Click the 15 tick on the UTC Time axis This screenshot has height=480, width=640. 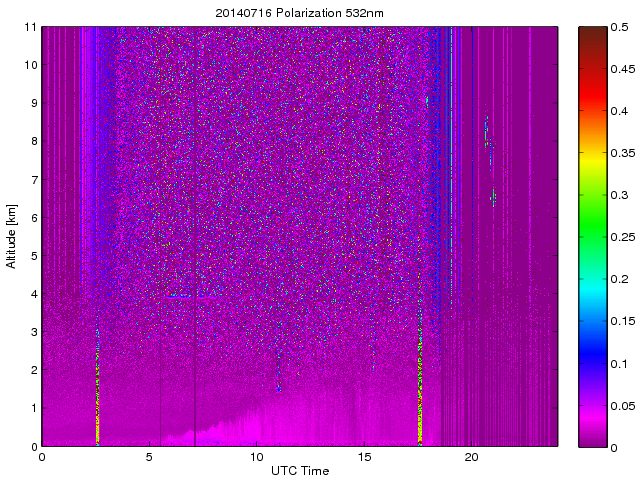pyautogui.click(x=364, y=457)
